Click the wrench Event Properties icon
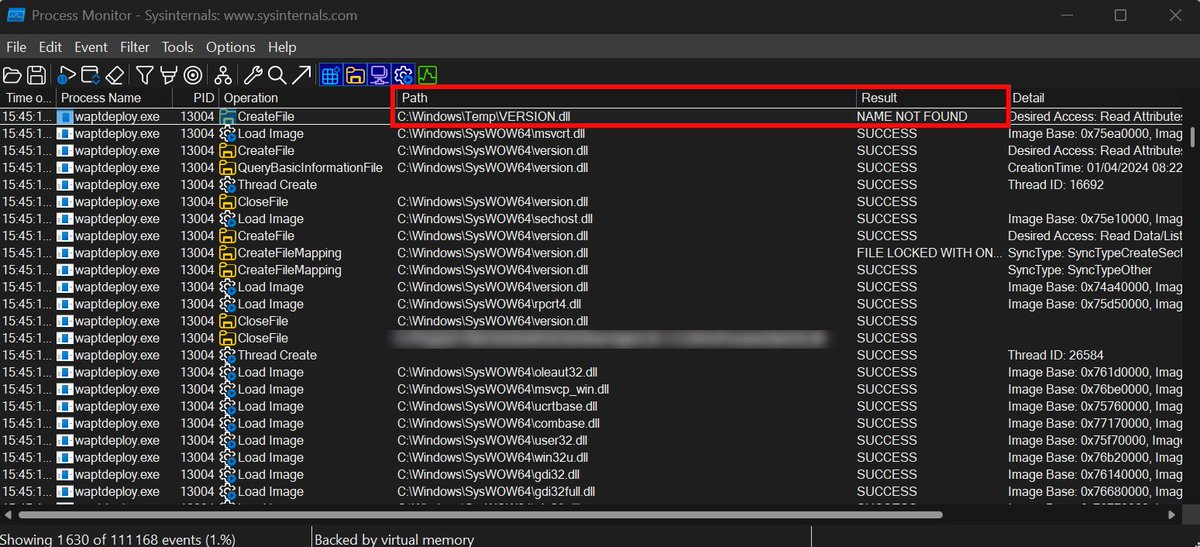Viewport: 1200px width, 547px height. pos(253,75)
